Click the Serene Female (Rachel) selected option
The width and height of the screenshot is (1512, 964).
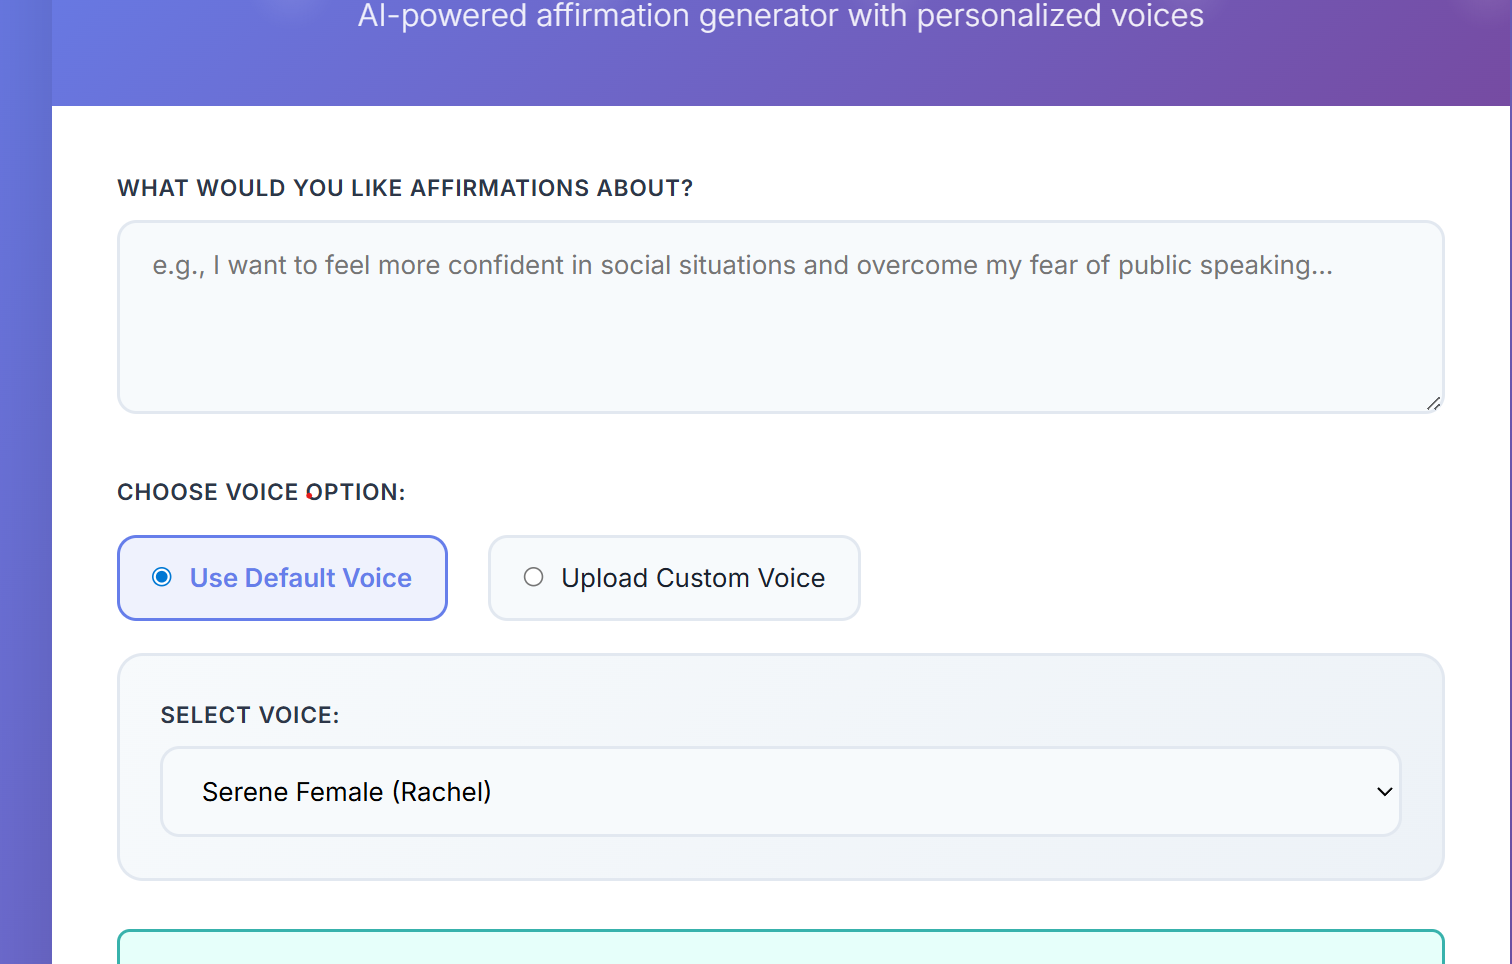[346, 792]
